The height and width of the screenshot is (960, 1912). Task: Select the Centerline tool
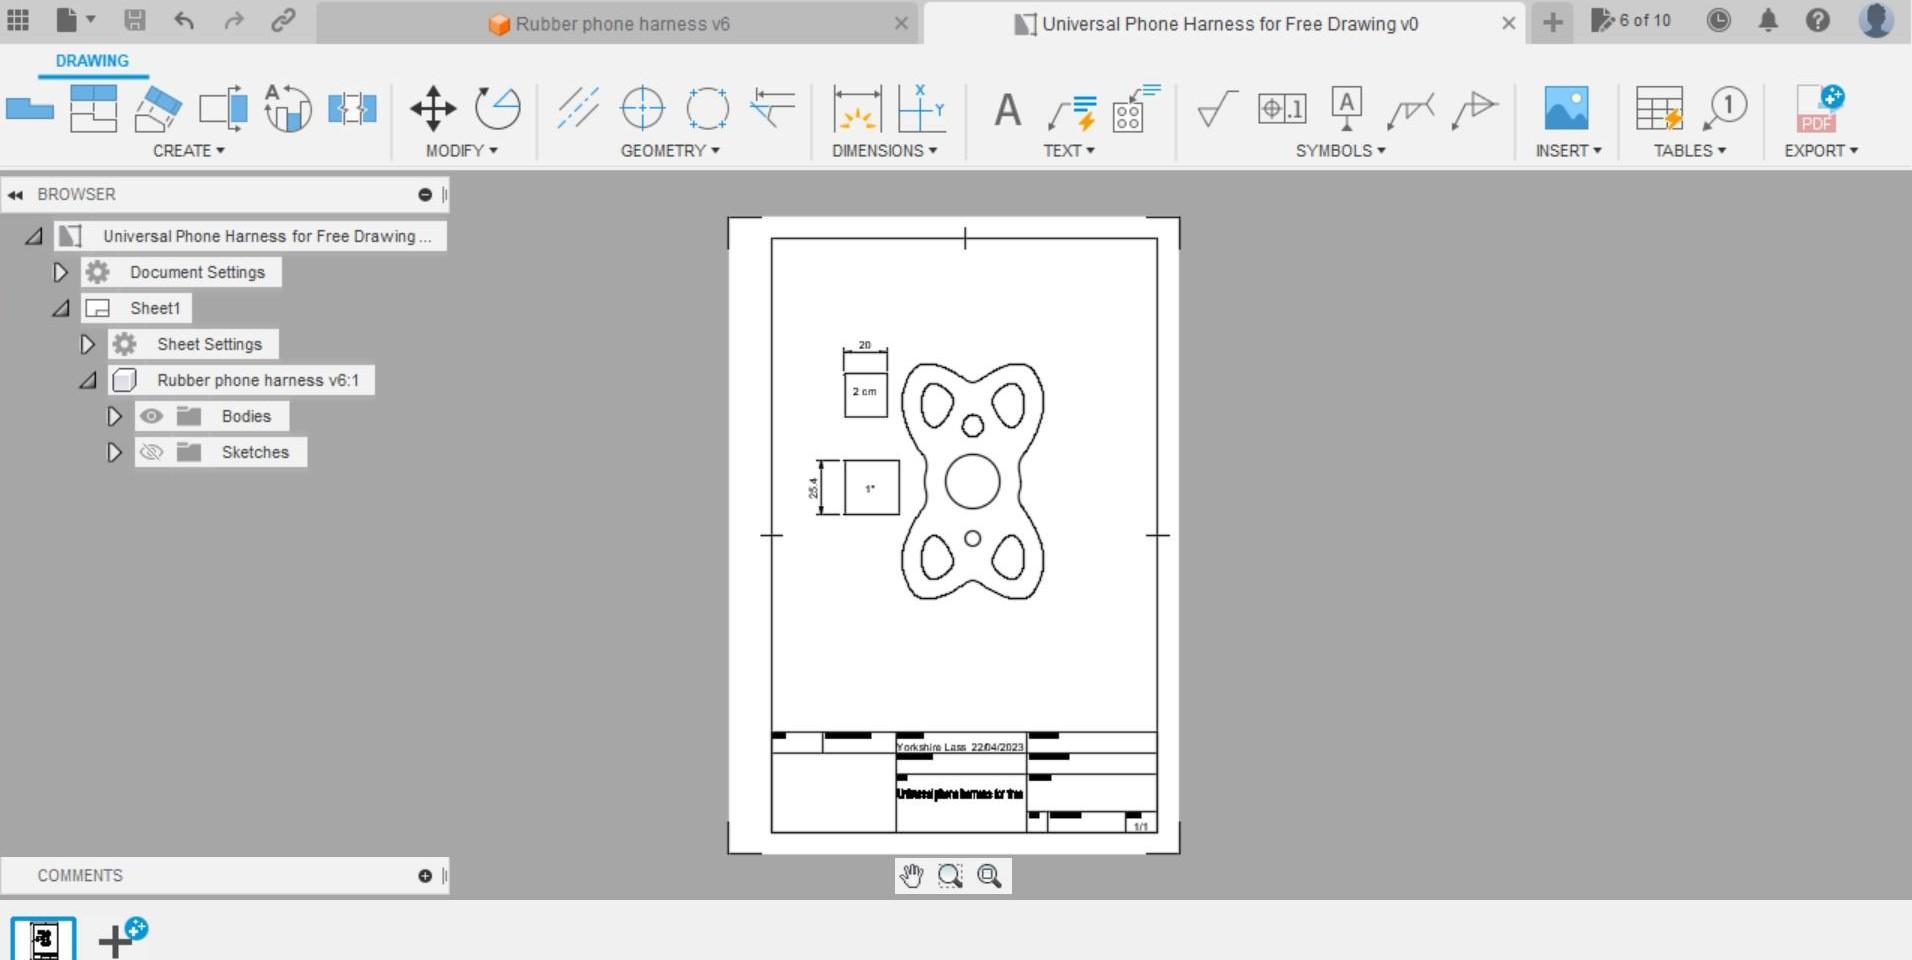coord(578,108)
